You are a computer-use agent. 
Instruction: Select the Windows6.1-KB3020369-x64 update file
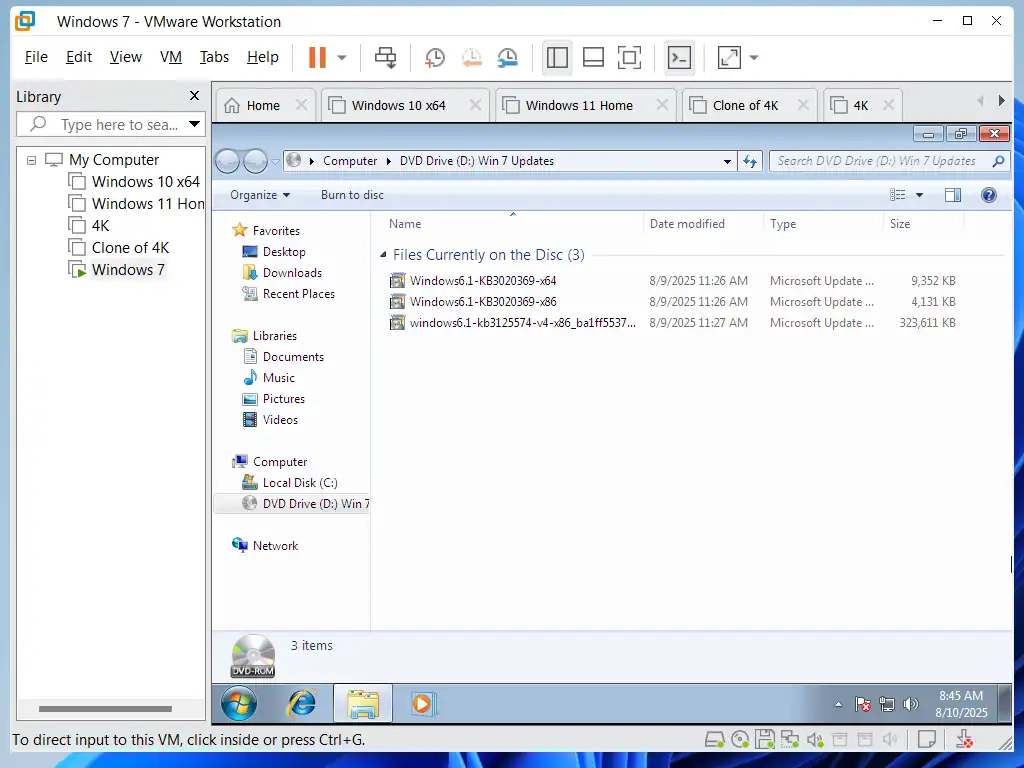[482, 281]
